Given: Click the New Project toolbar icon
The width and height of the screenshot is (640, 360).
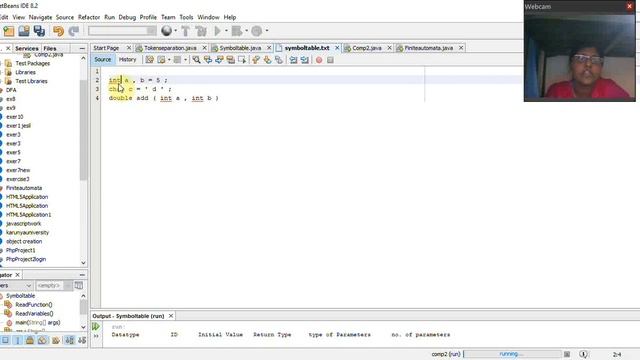Looking at the screenshot, I should [x=9, y=31].
